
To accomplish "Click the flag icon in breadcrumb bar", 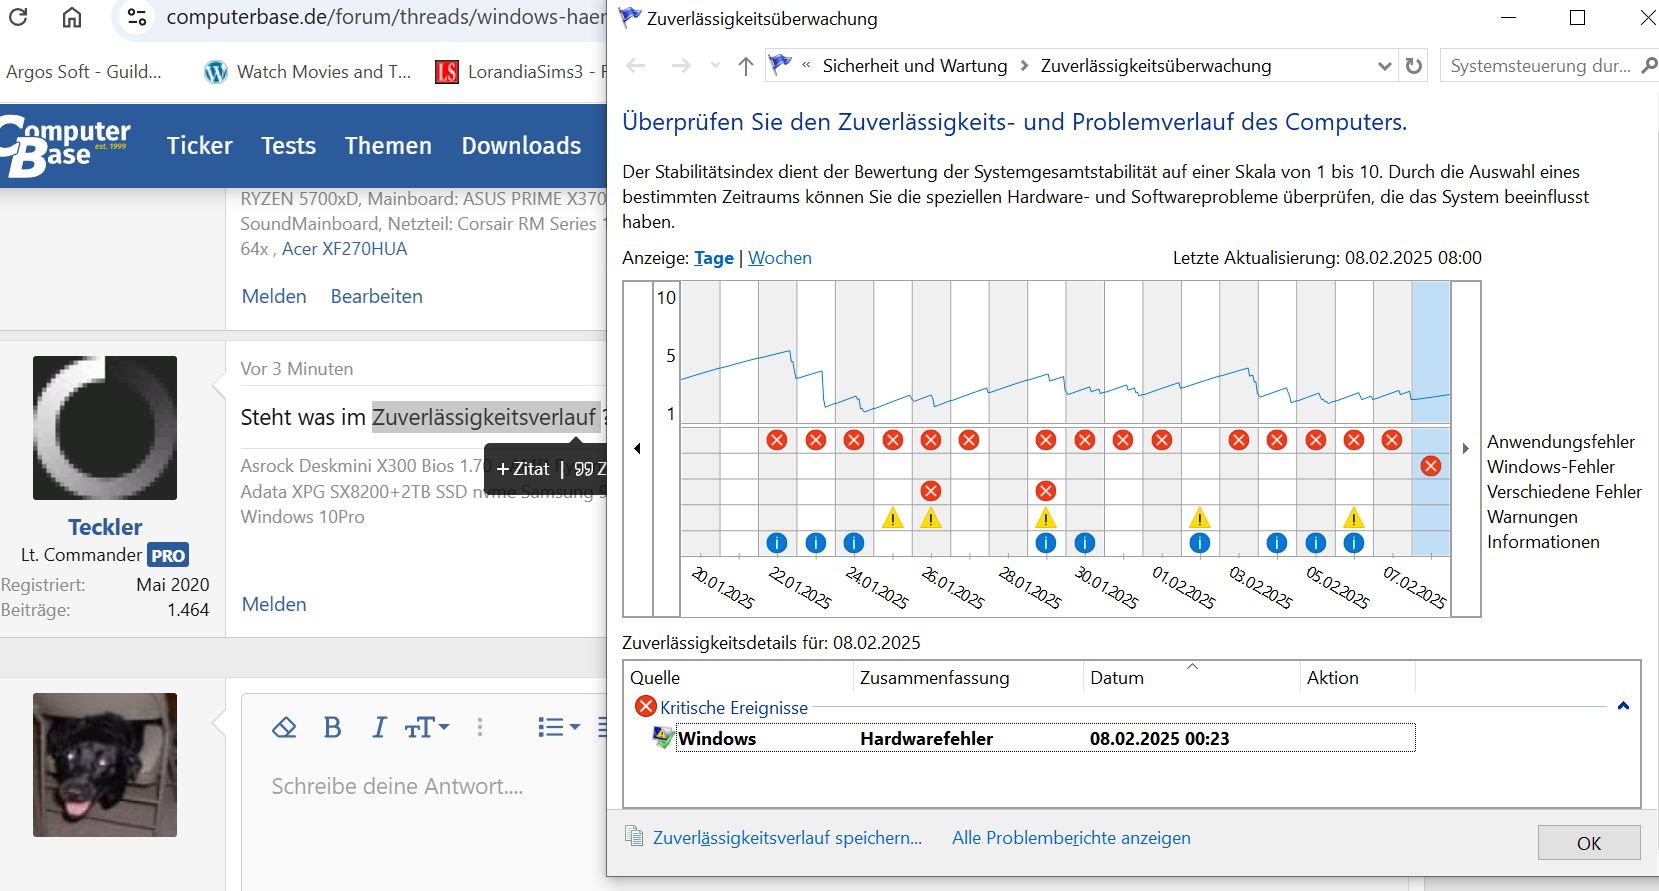I will coord(780,65).
